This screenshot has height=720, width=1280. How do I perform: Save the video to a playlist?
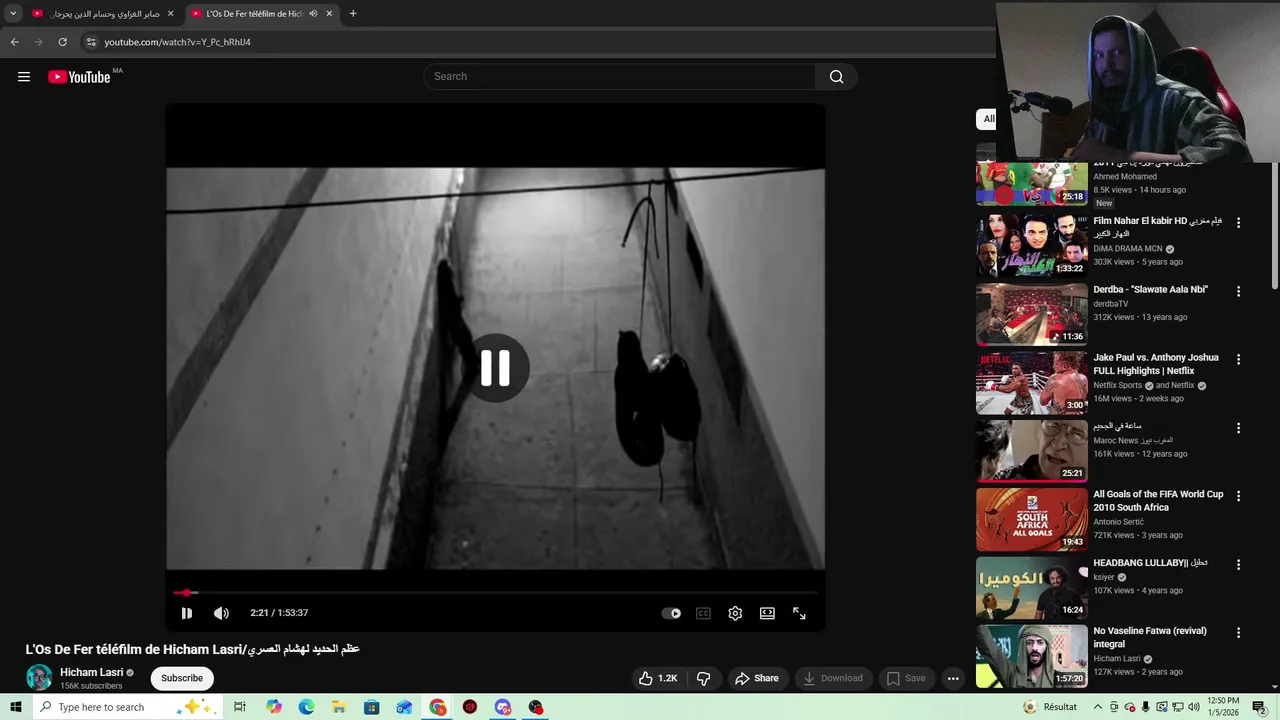[x=906, y=678]
